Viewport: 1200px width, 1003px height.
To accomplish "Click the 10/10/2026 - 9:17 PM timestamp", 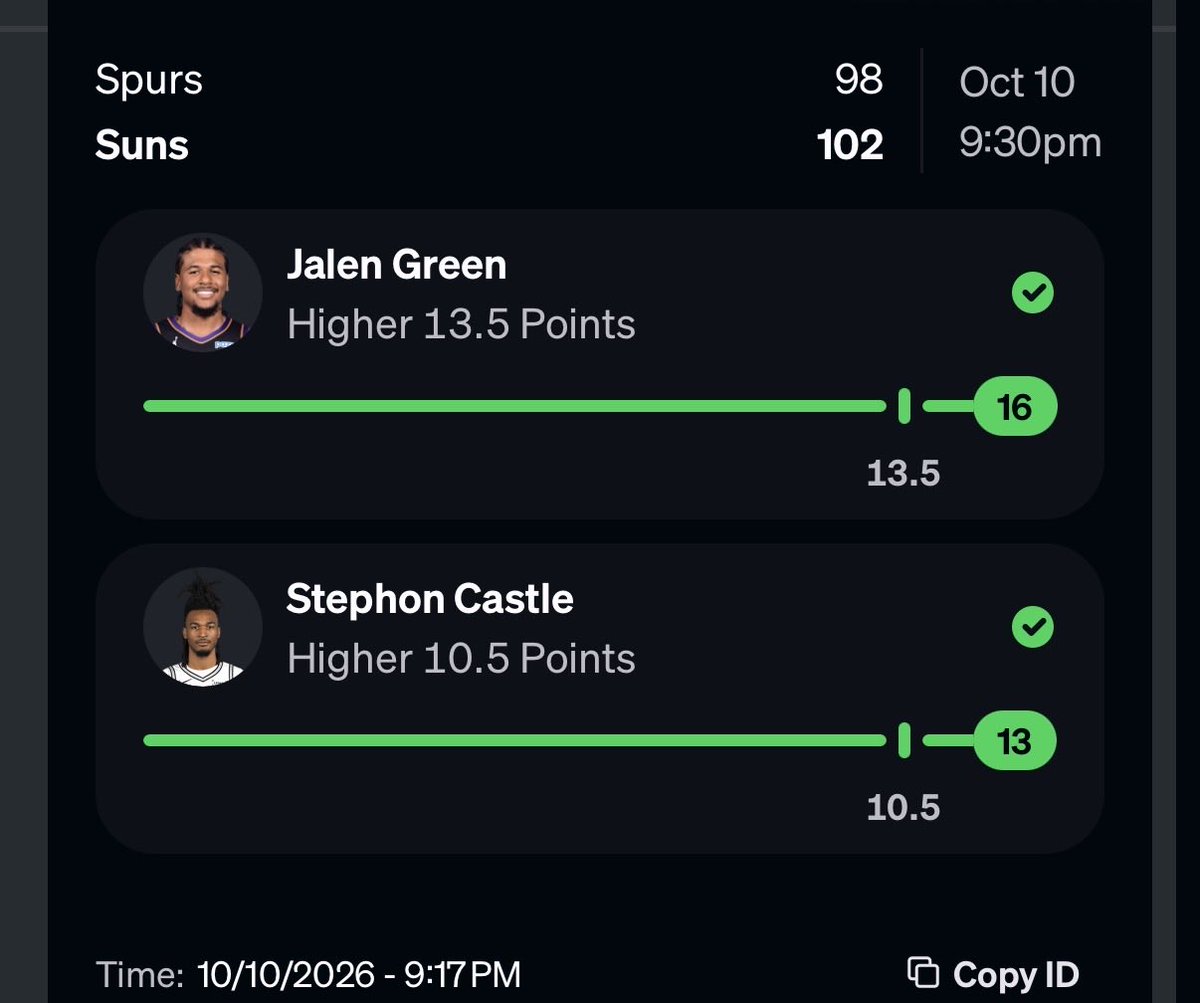I will coord(359,974).
